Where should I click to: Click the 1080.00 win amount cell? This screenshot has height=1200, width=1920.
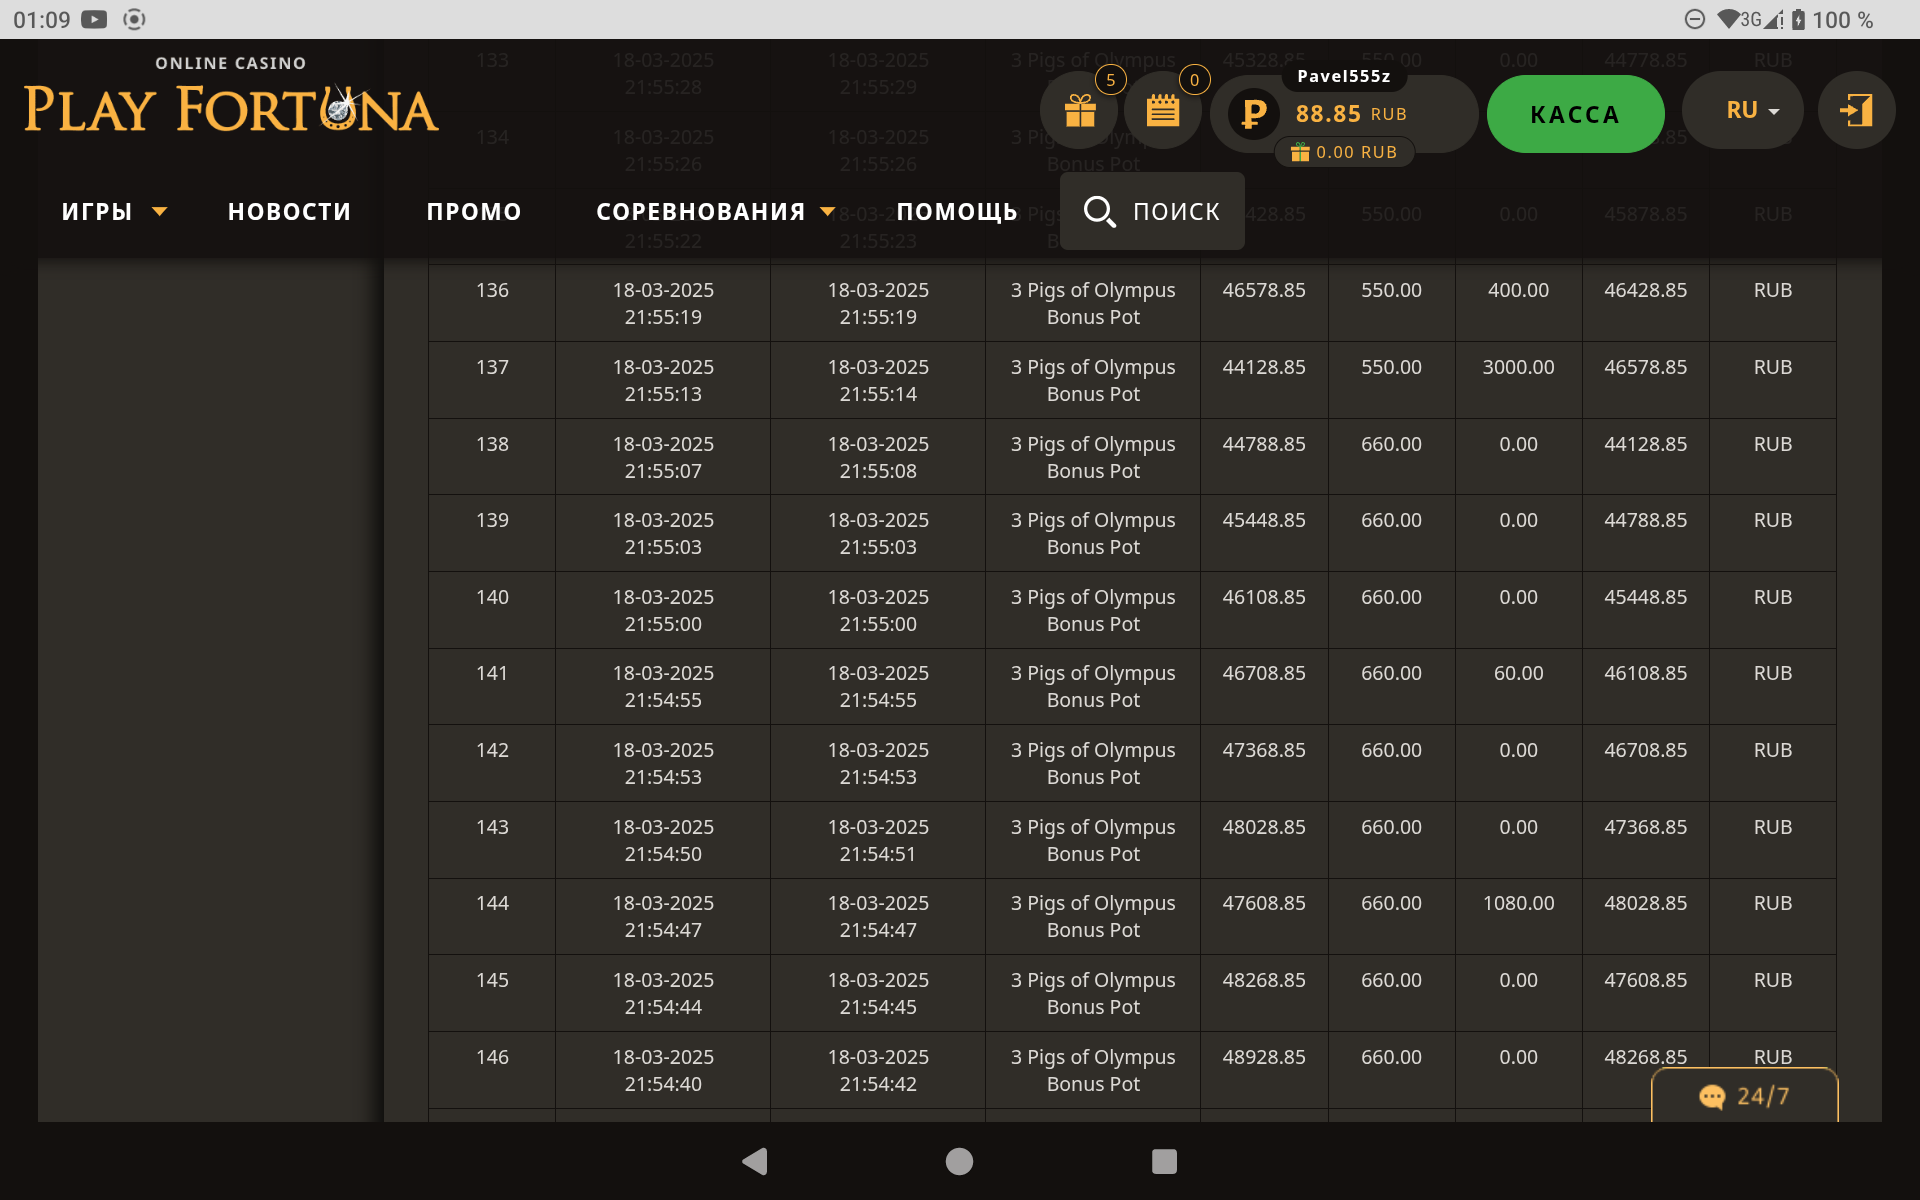[1518, 904]
